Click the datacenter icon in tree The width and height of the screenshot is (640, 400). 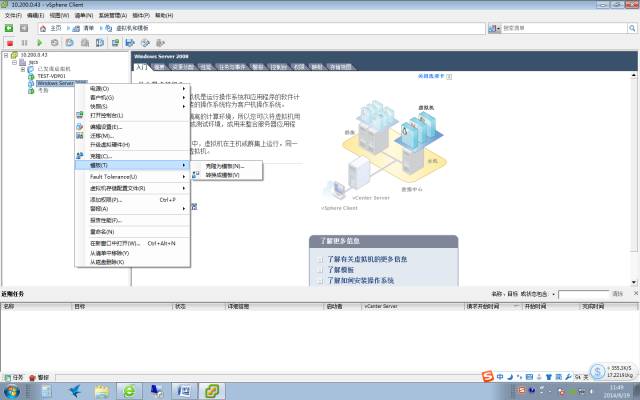click(23, 62)
